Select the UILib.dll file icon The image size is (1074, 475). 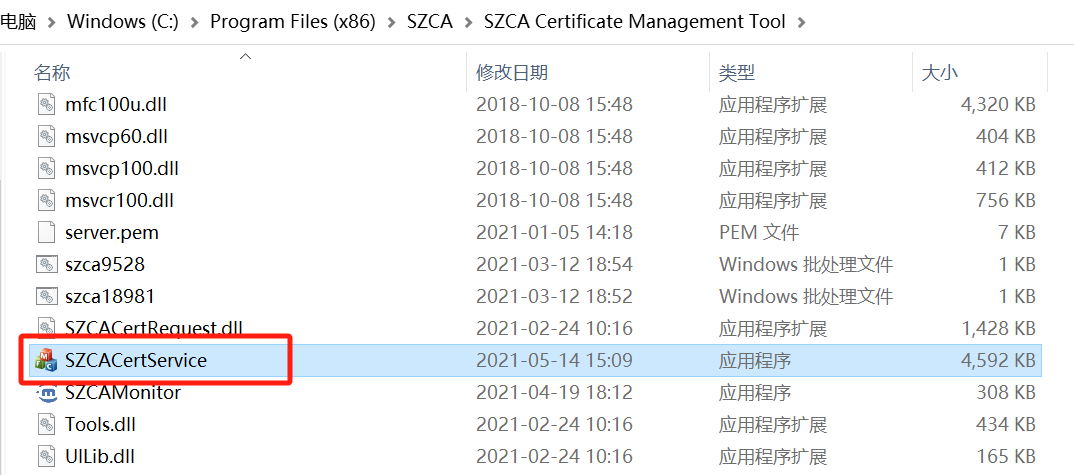tap(47, 457)
